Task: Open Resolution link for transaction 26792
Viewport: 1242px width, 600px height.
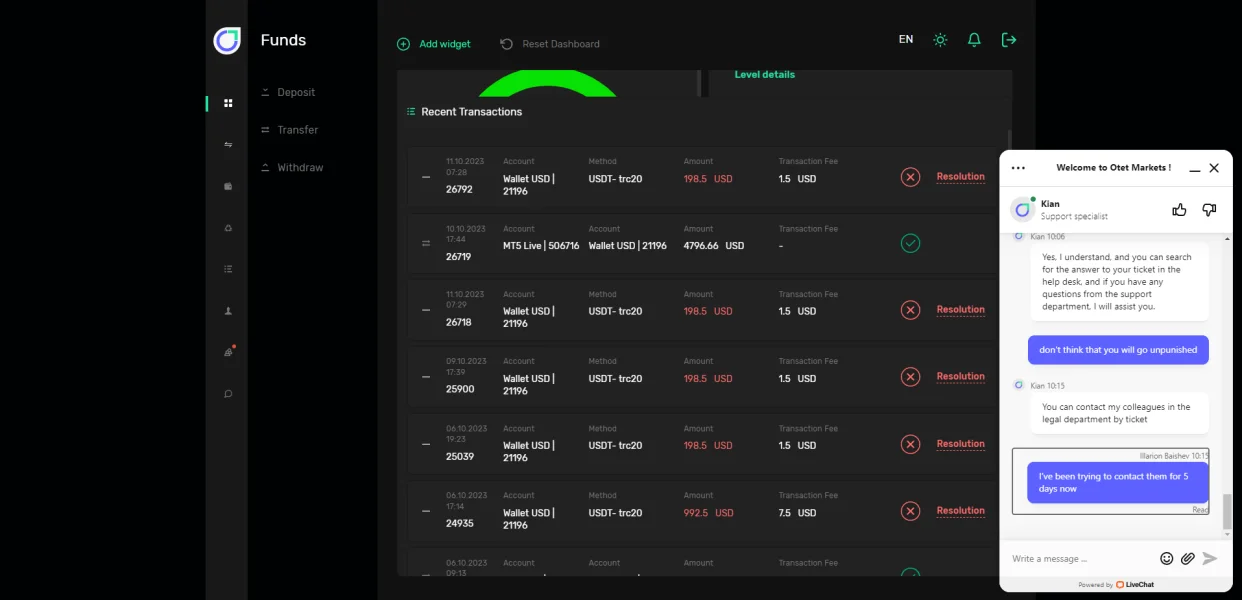Action: pos(961,177)
